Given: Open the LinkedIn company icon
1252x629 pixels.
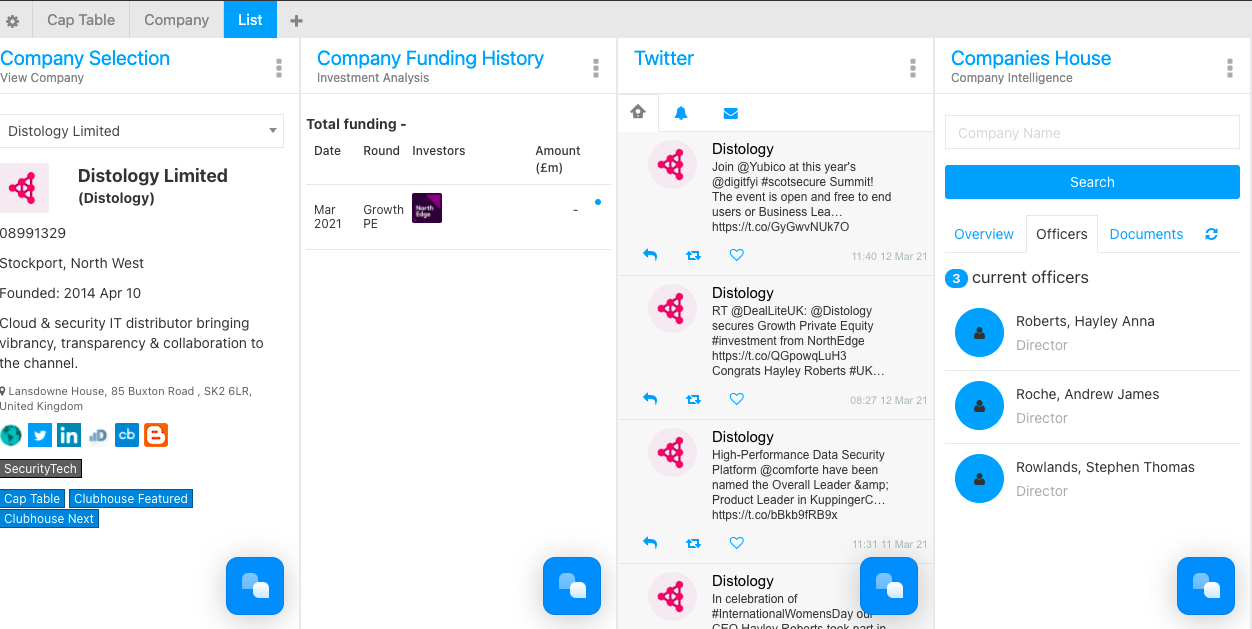Looking at the screenshot, I should click(x=69, y=435).
